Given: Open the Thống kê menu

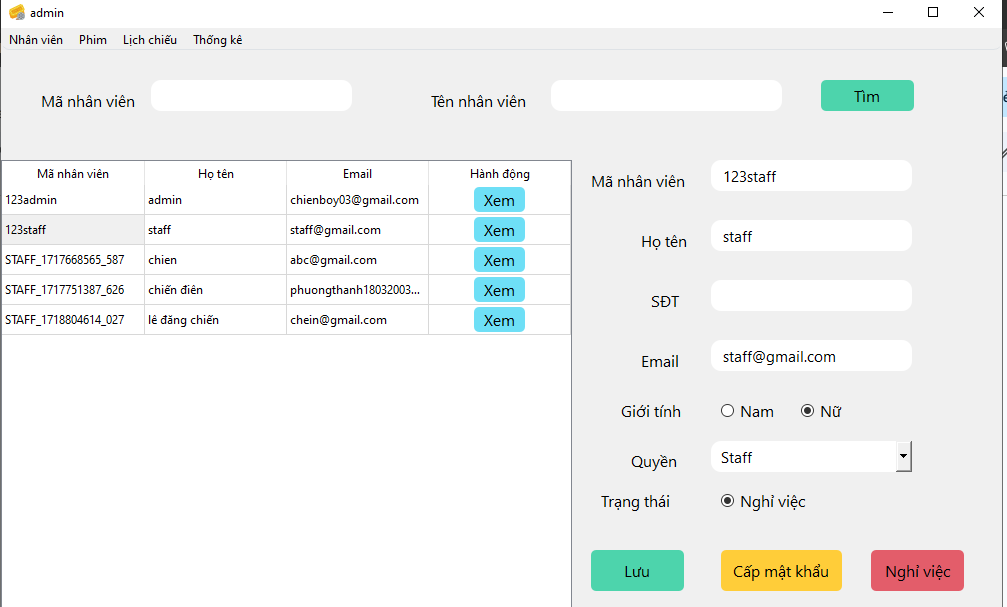Looking at the screenshot, I should point(218,40).
